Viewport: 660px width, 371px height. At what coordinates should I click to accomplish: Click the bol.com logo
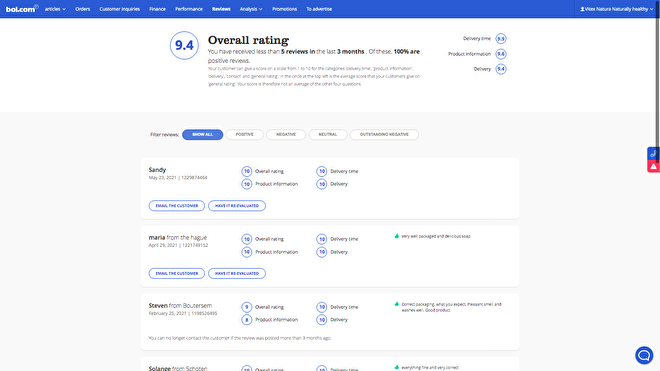(21, 9)
